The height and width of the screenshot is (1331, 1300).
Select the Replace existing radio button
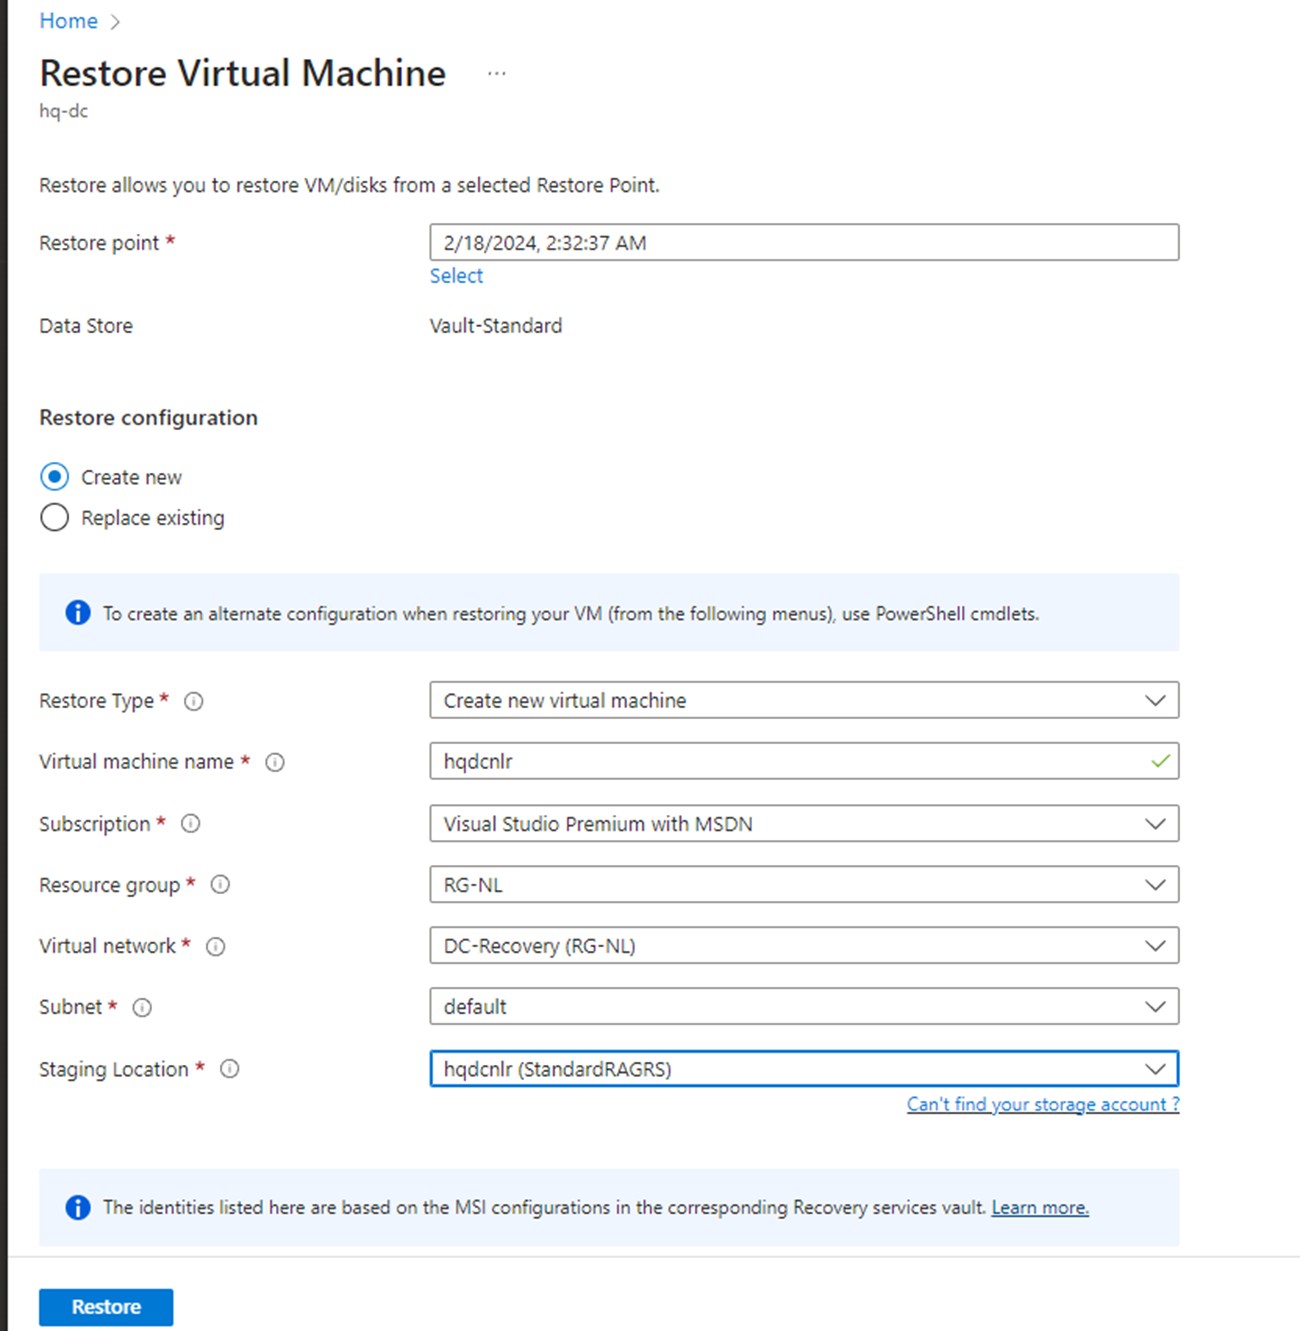[x=55, y=518]
